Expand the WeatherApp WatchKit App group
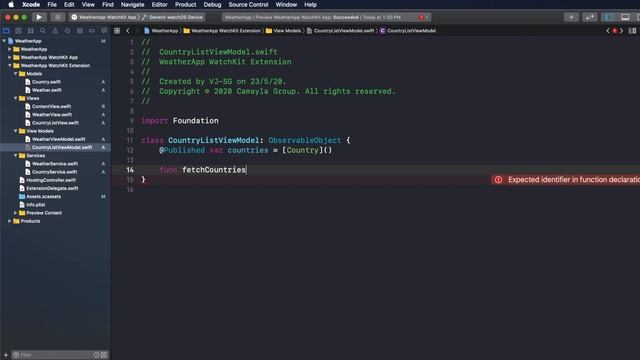640x360 pixels. 10,57
